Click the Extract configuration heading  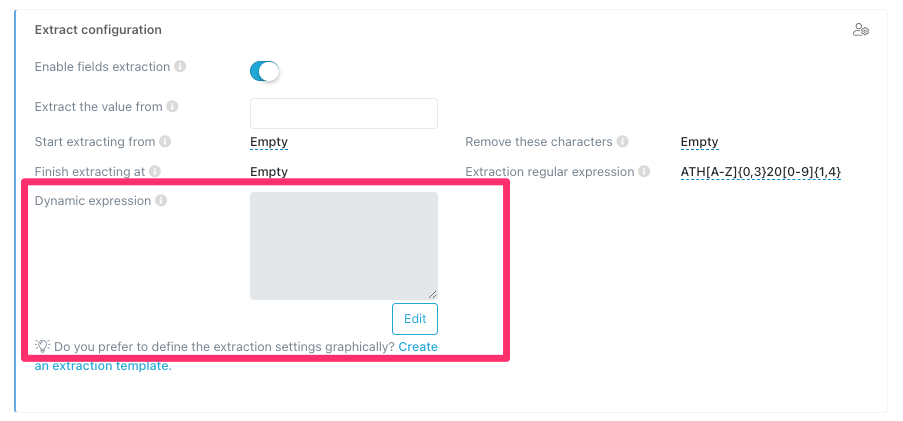[98, 30]
